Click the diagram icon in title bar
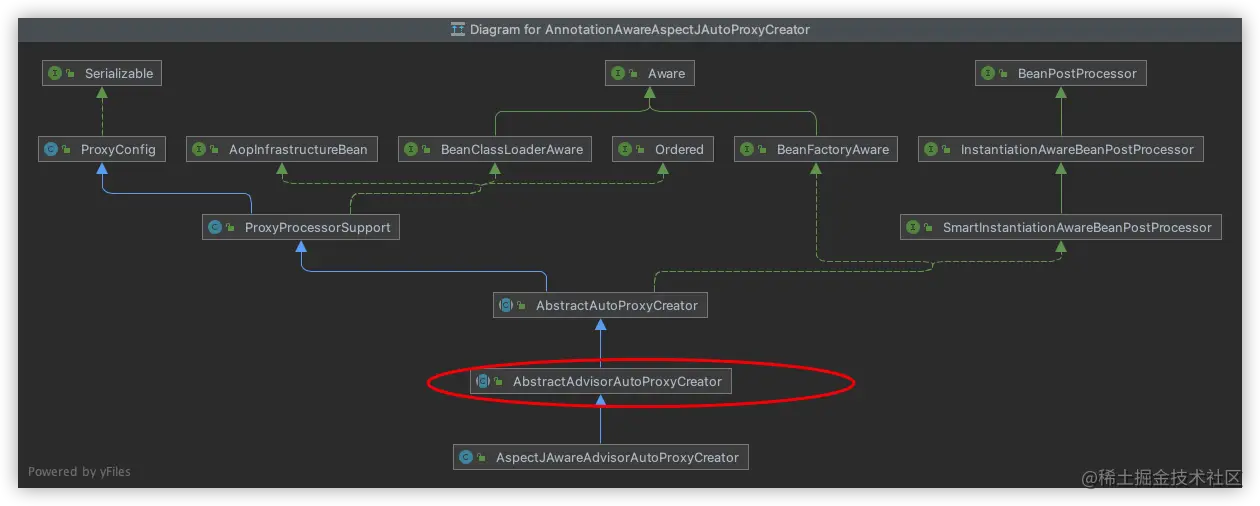 pos(458,29)
